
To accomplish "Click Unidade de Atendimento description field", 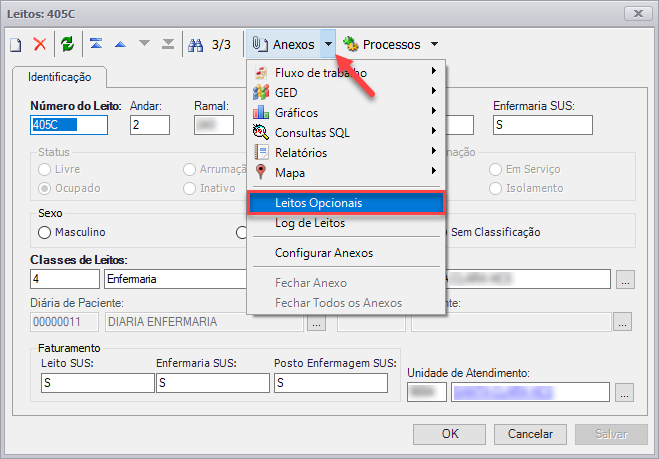I will 530,392.
